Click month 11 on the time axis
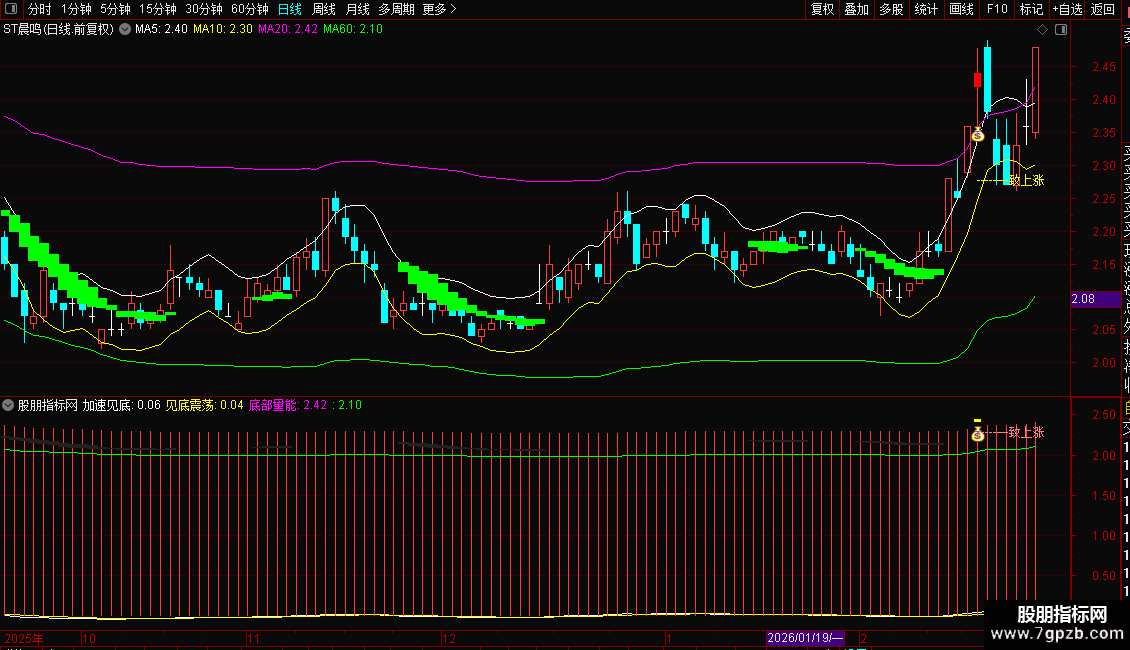The height and width of the screenshot is (650, 1130). (x=253, y=639)
